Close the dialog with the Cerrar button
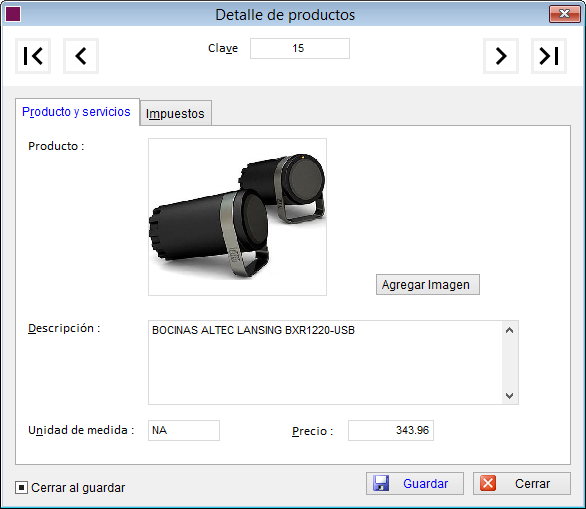Image resolution: width=586 pixels, height=509 pixels. pos(522,484)
